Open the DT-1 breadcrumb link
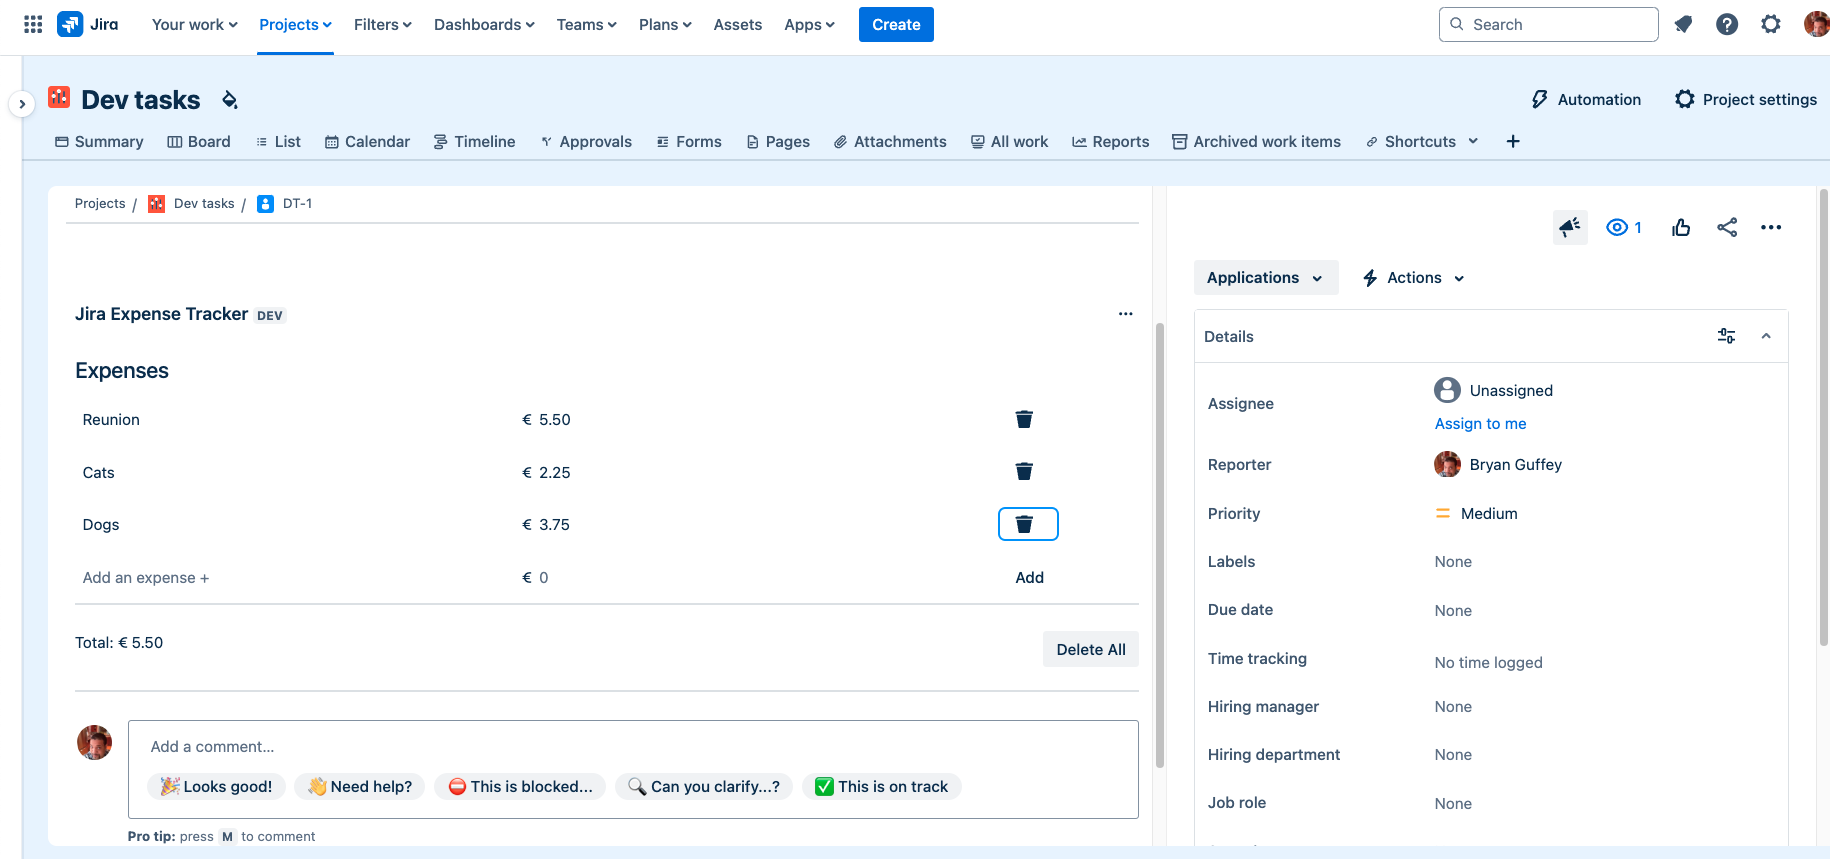This screenshot has height=859, width=1830. coord(297,203)
